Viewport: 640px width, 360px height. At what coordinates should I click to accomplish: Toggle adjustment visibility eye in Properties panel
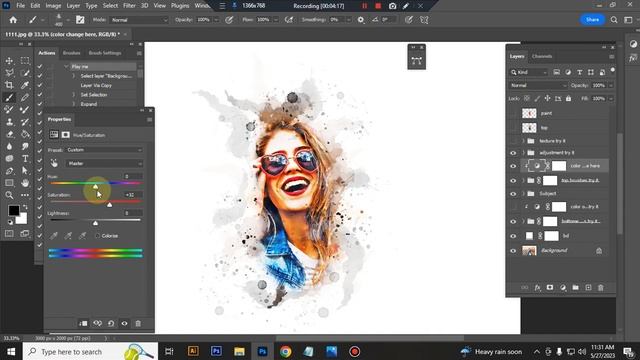tap(124, 324)
